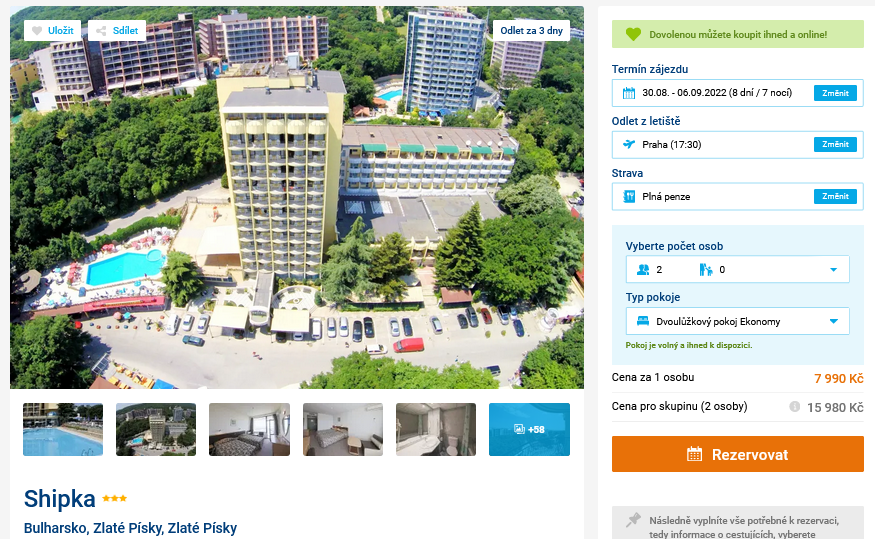Open the swimming pool thumbnail photo
Image resolution: width=875 pixels, height=539 pixels.
tap(63, 430)
